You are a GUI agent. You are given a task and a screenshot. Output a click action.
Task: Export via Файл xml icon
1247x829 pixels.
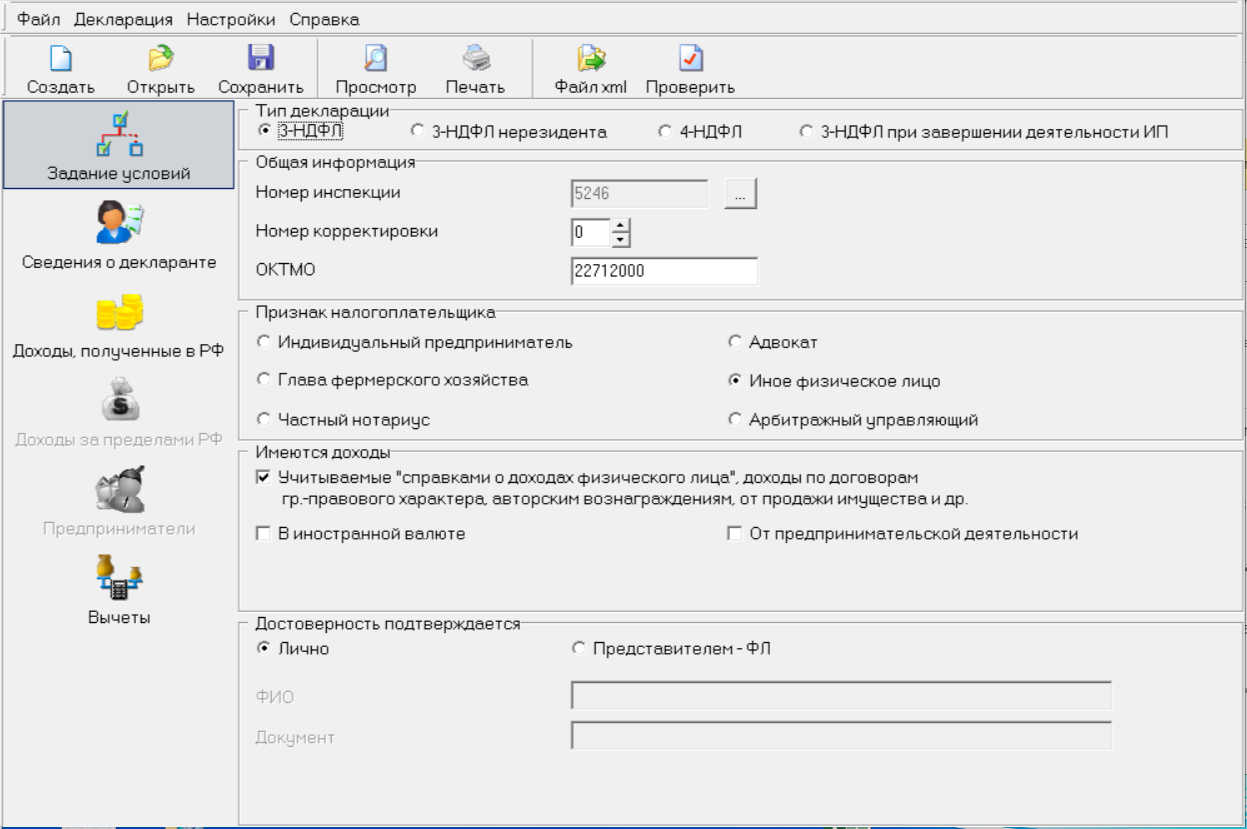click(590, 59)
